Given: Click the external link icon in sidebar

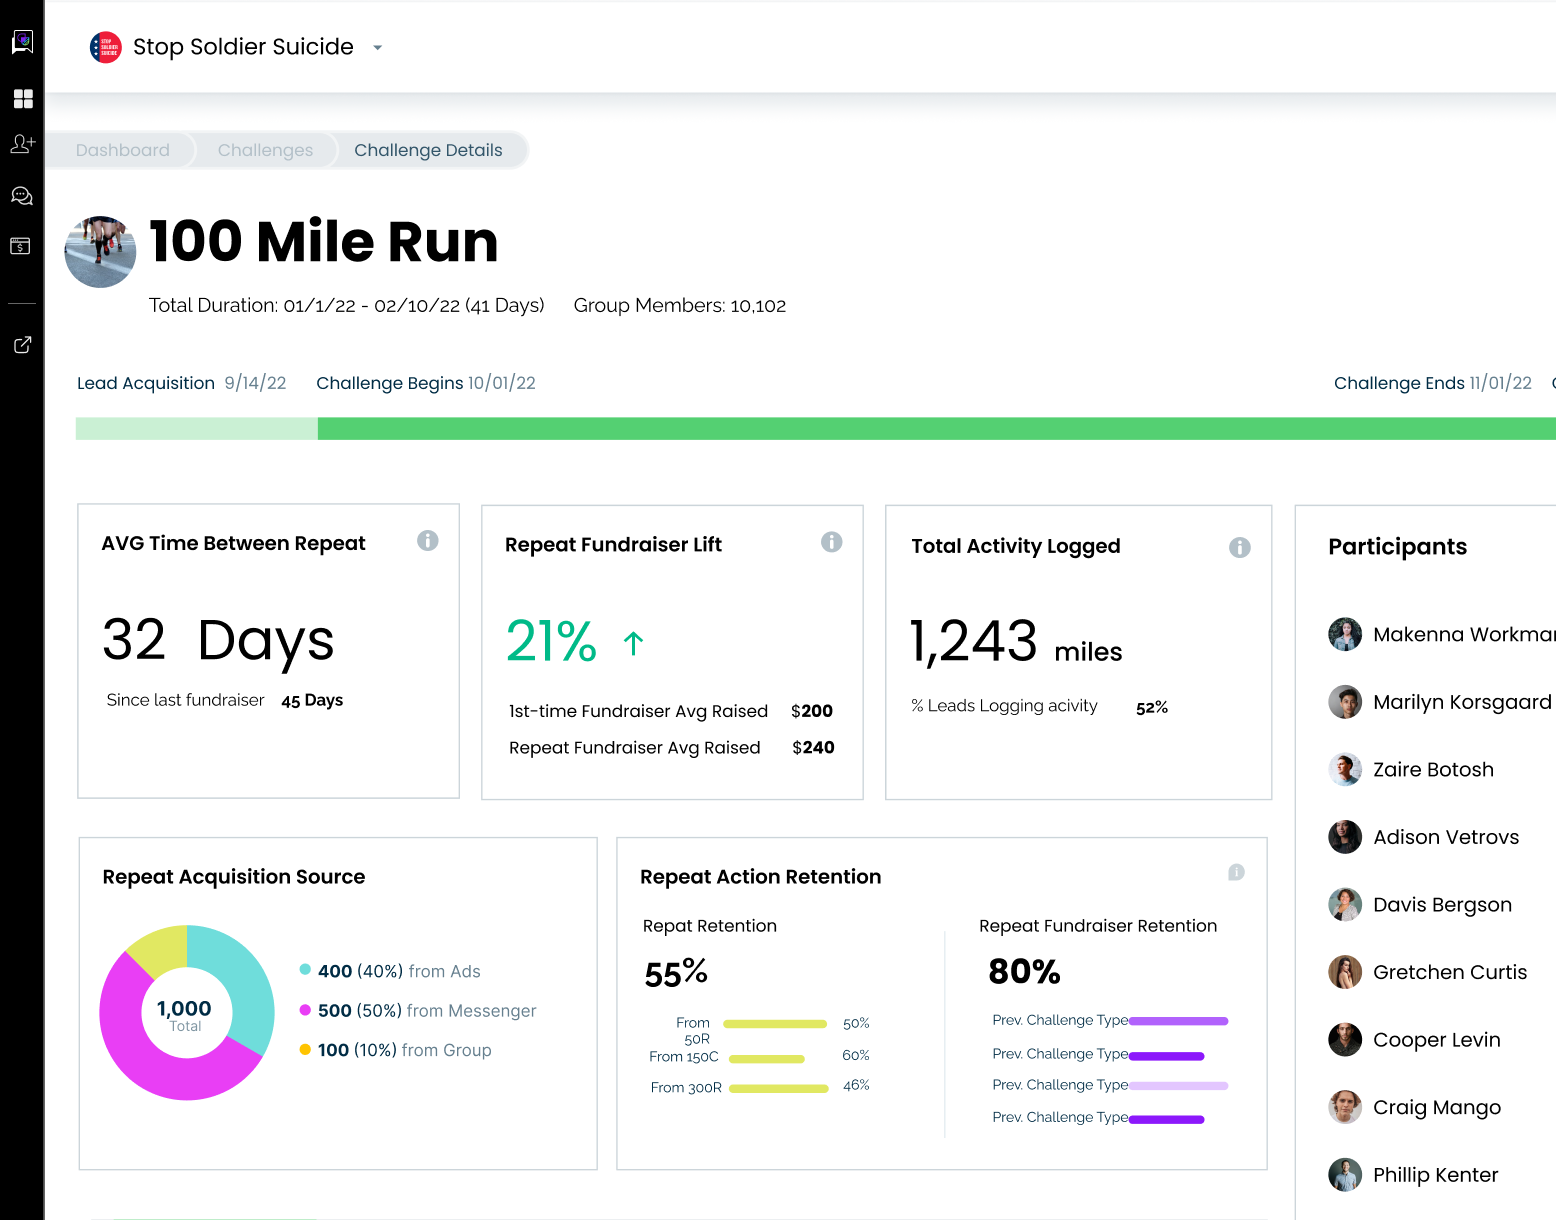Looking at the screenshot, I should click(22, 345).
